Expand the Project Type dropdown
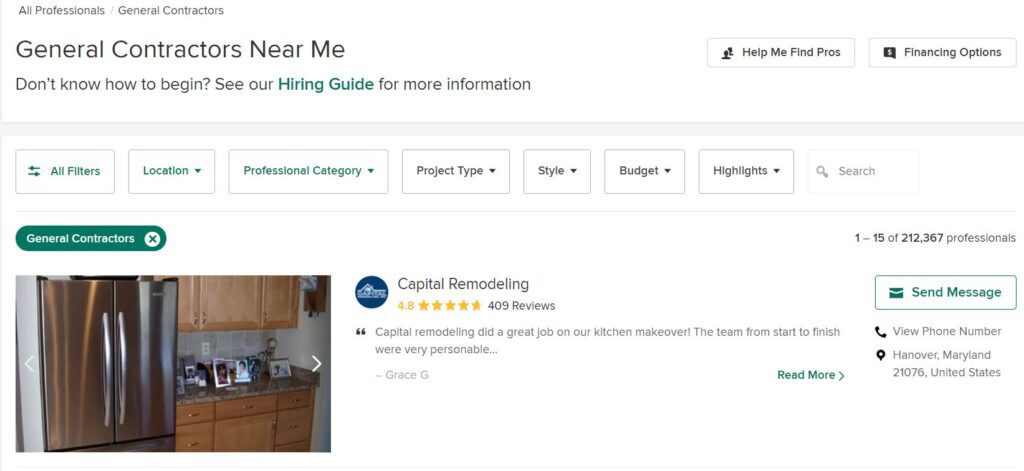This screenshot has width=1024, height=471. tap(456, 171)
